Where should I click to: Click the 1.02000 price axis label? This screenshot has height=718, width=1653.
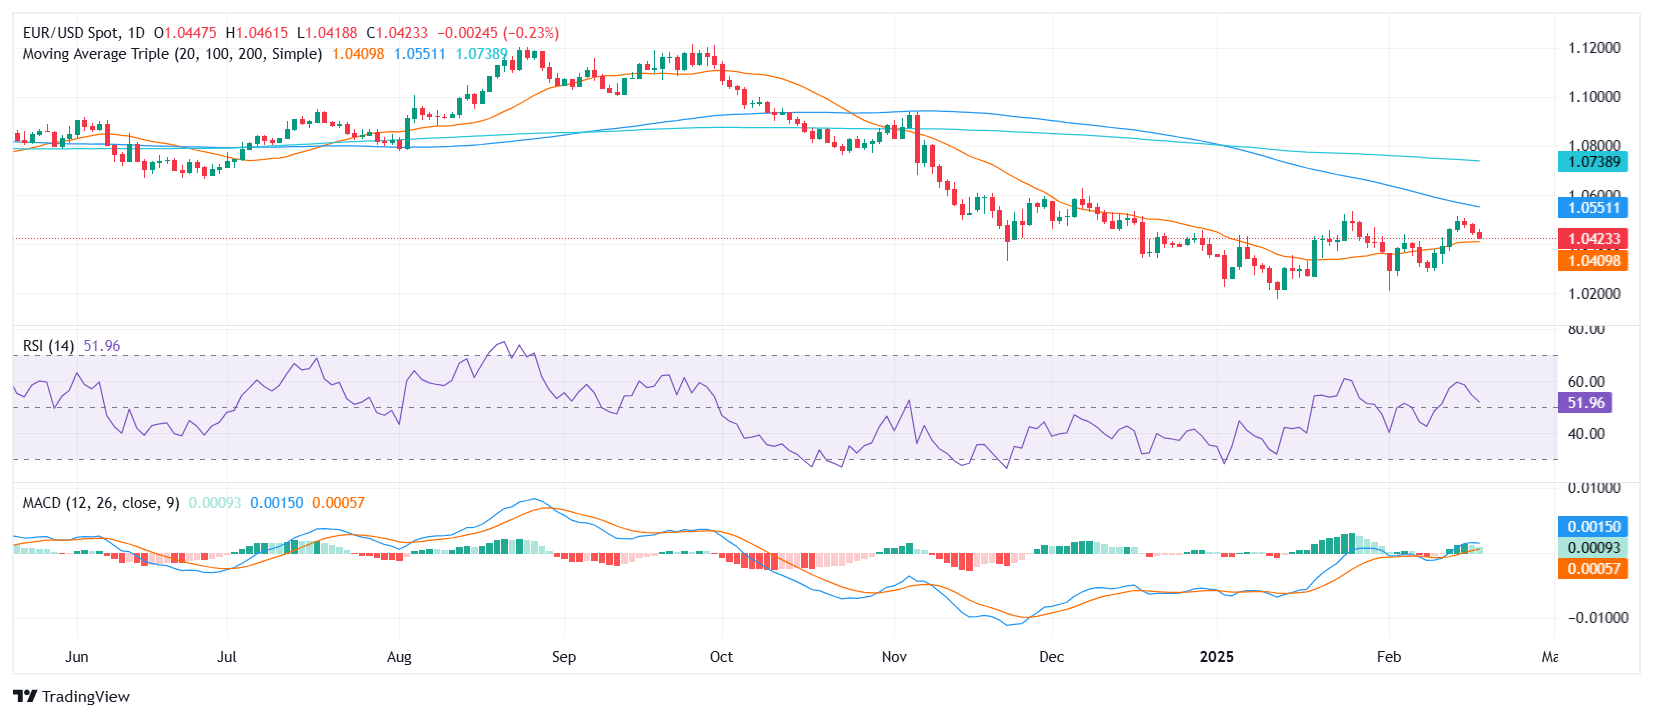coord(1594,294)
